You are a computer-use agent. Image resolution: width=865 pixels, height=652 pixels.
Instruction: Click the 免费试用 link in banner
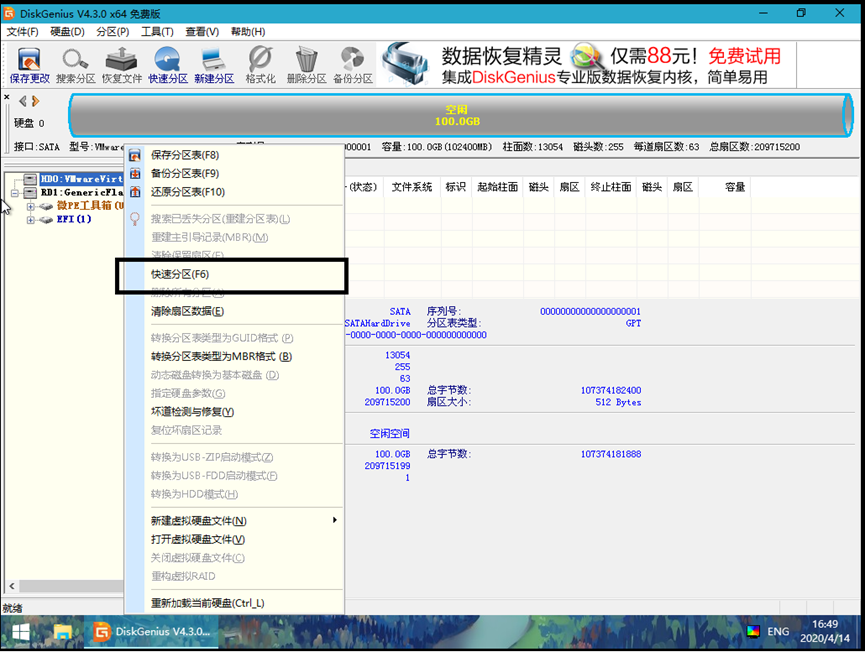coord(744,56)
